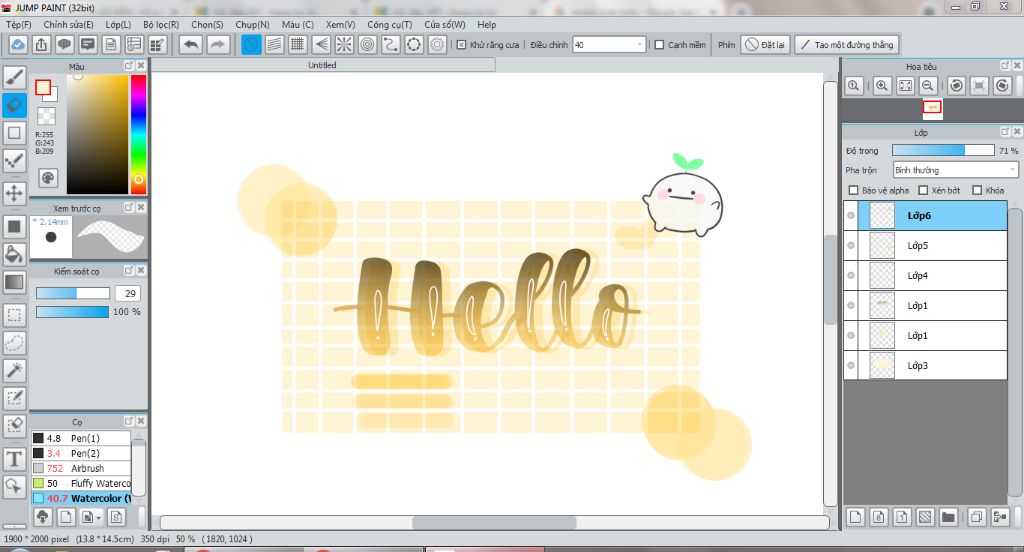Image resolution: width=1024 pixels, height=552 pixels.
Task: Select the Brush tool
Action: pos(14,77)
